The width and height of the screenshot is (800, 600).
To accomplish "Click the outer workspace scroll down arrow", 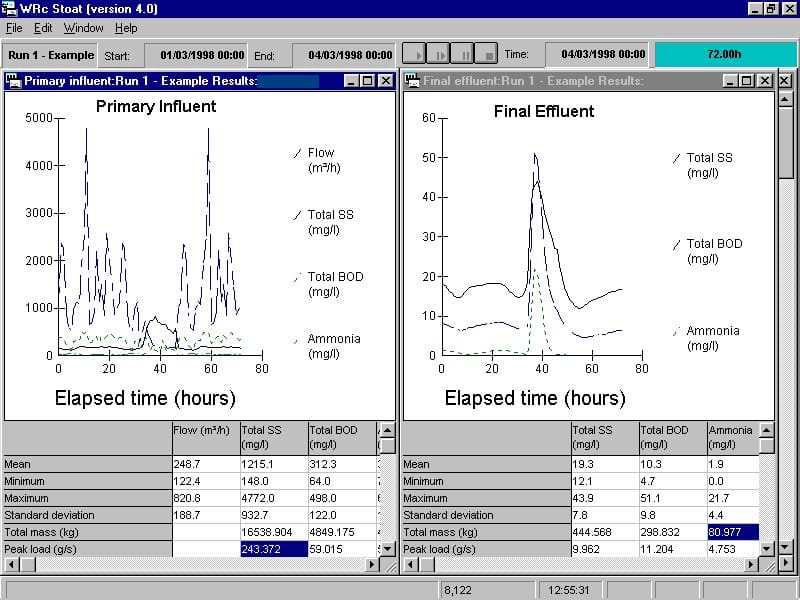I will pyautogui.click(x=786, y=547).
